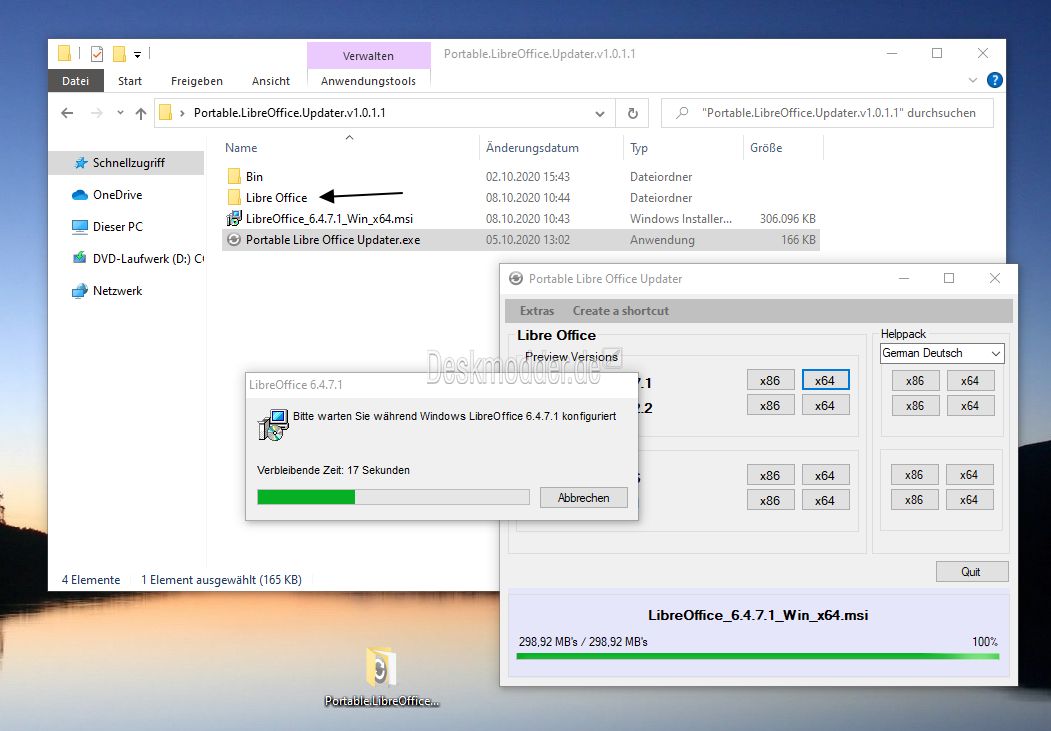Select the Bin folder name
The width and height of the screenshot is (1051, 731).
(x=254, y=177)
